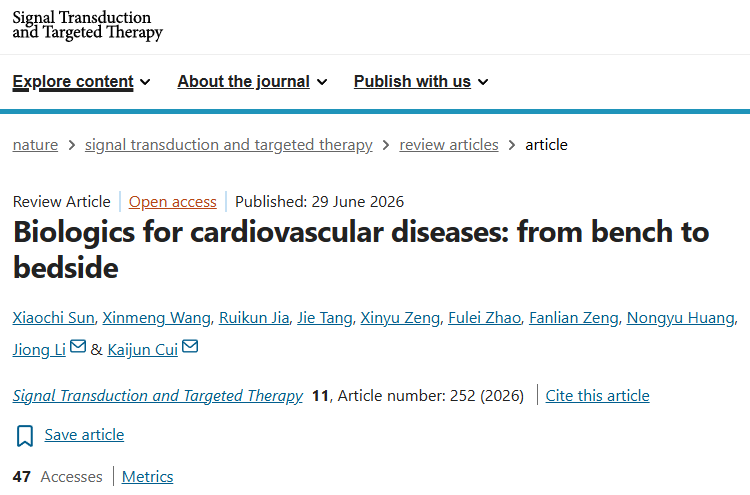Click the Open access link
The height and width of the screenshot is (495, 750).
click(x=173, y=202)
